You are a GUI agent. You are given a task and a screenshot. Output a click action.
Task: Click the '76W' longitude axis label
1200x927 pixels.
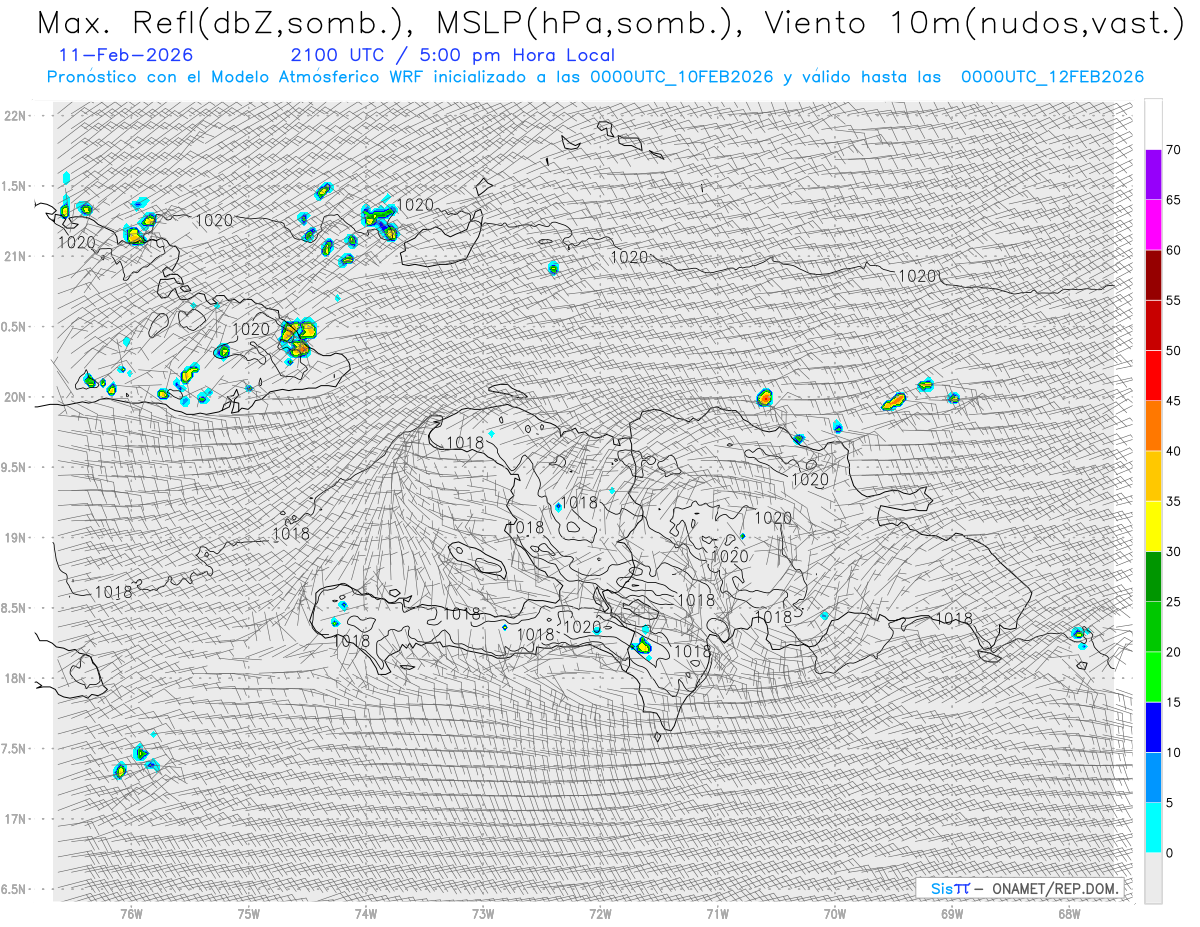(131, 914)
